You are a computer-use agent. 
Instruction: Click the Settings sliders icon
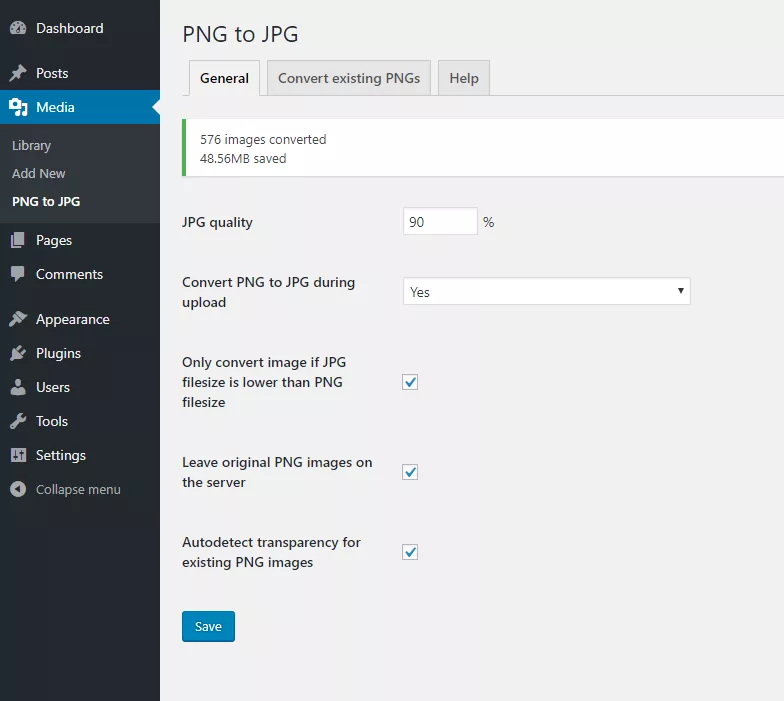tap(18, 455)
